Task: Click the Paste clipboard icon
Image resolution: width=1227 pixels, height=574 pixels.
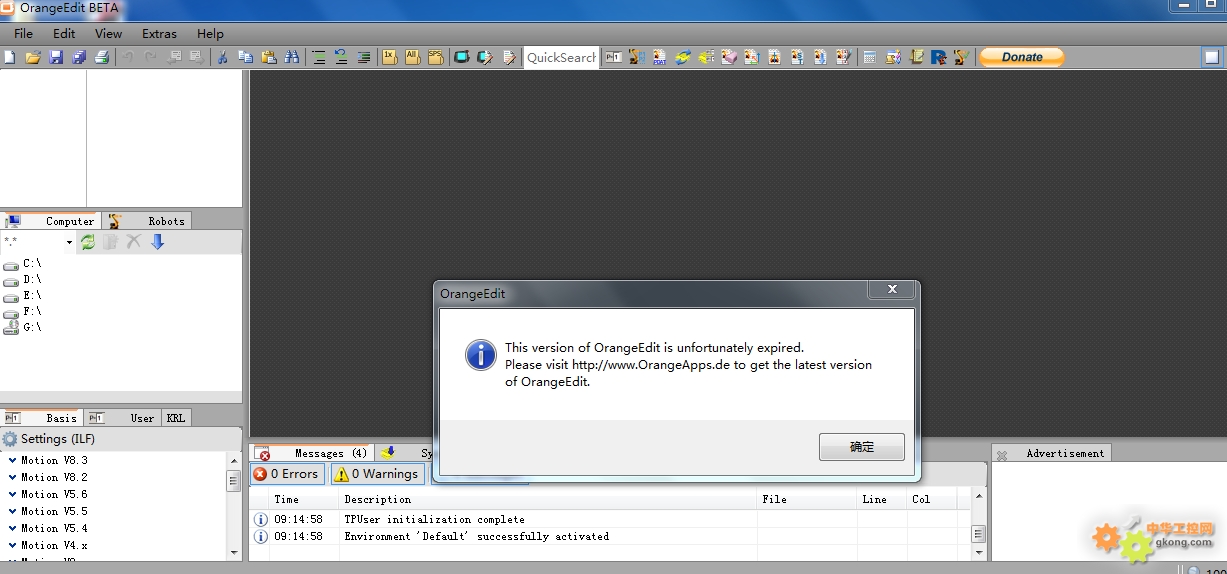Action: tap(268, 57)
